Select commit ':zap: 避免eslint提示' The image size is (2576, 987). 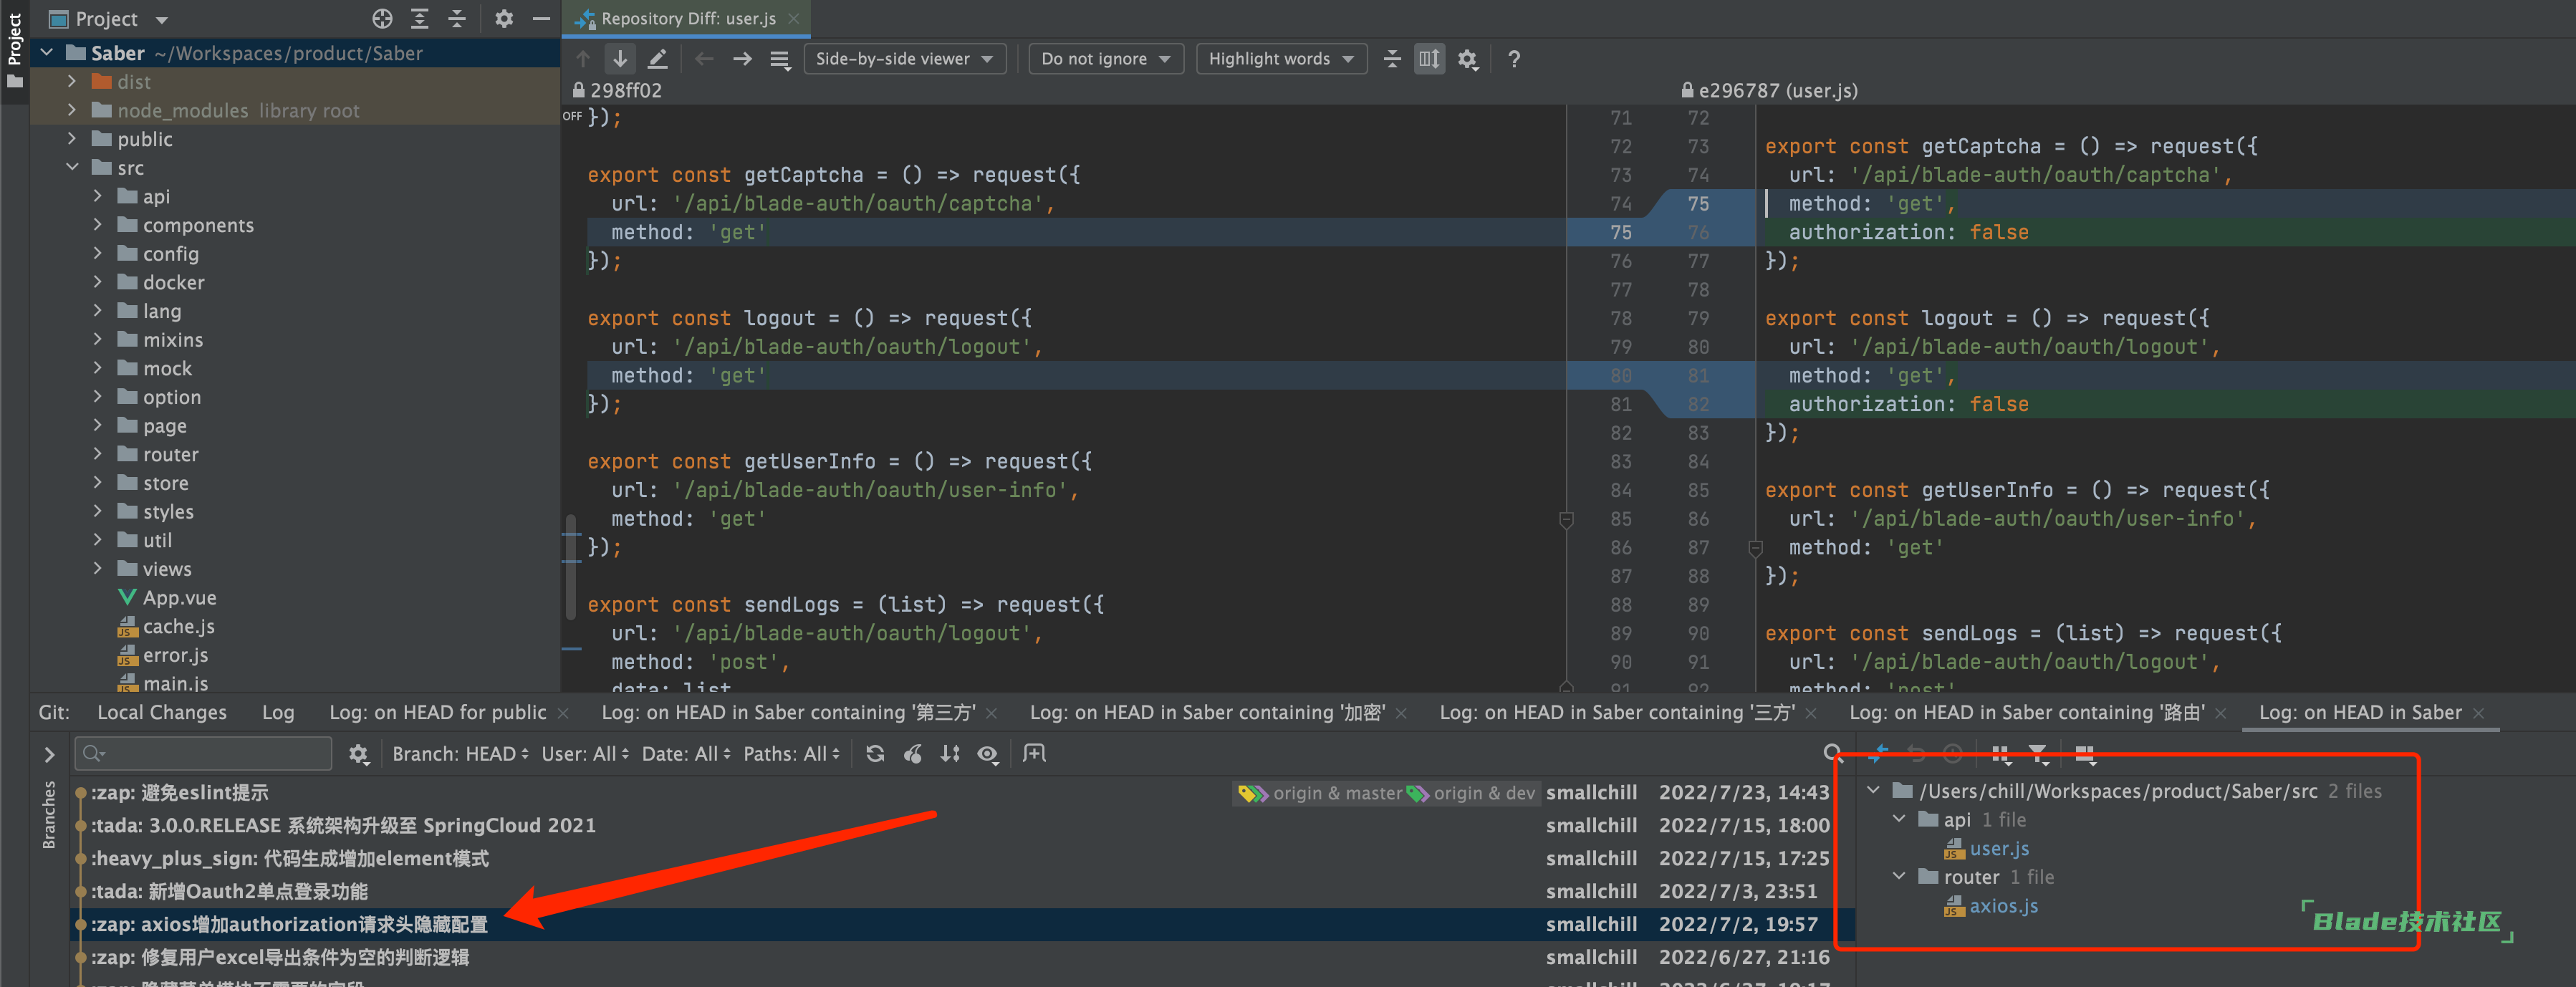pyautogui.click(x=180, y=793)
